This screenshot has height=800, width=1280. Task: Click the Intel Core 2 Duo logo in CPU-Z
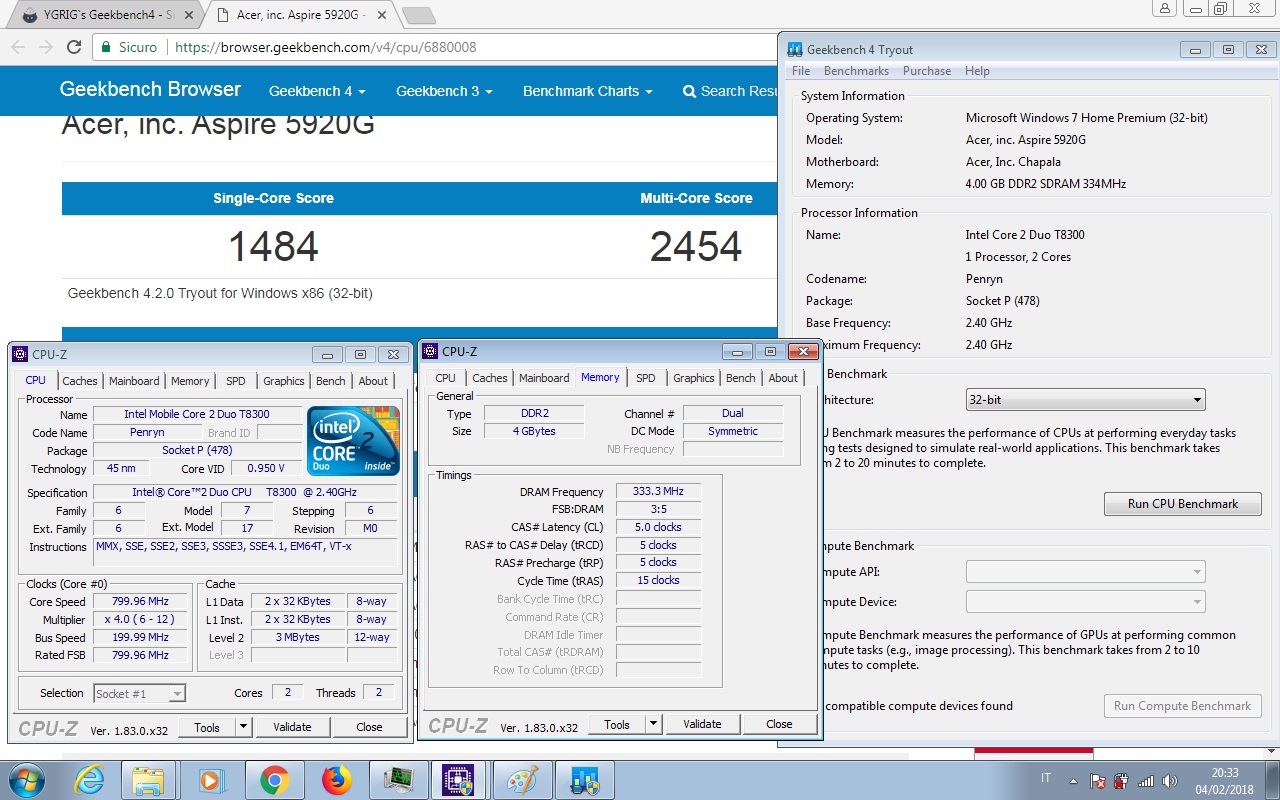pyautogui.click(x=354, y=440)
